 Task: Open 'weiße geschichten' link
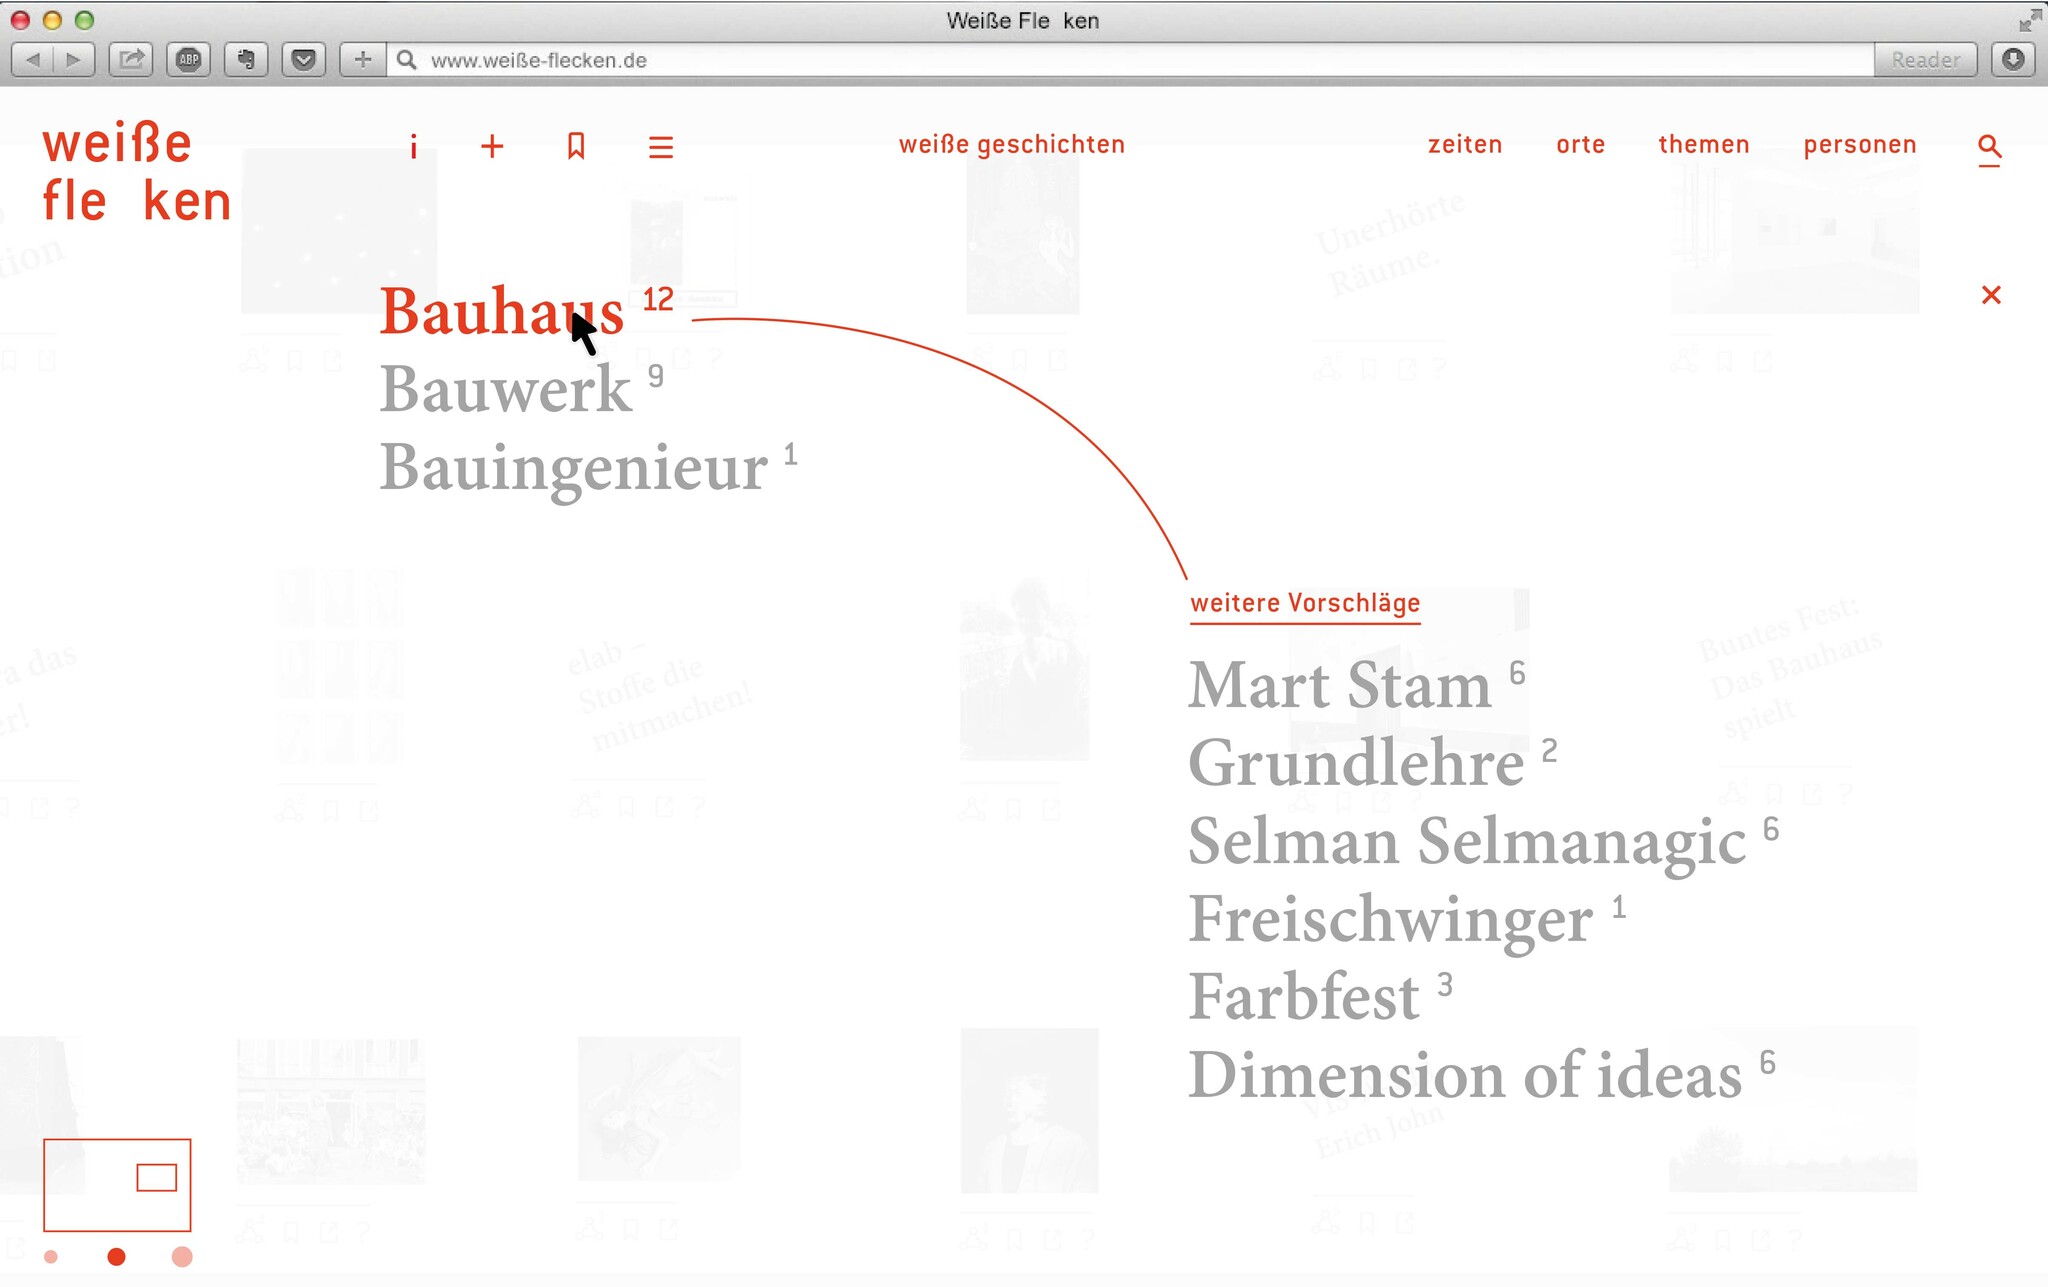(x=1011, y=145)
